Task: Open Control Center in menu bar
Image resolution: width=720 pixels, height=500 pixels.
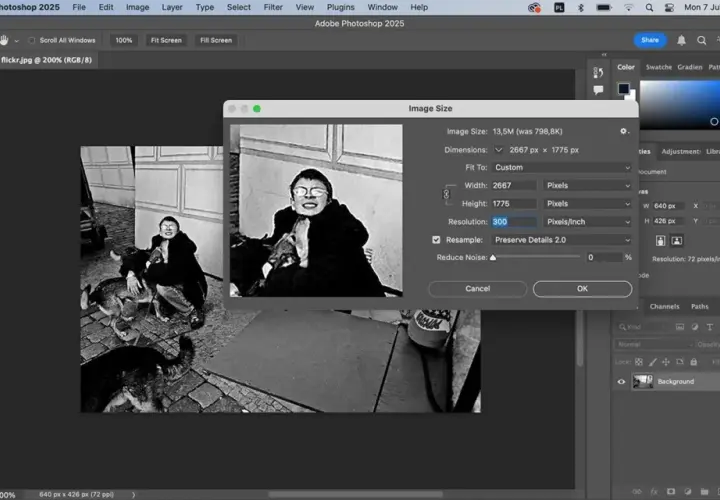Action: [x=669, y=7]
